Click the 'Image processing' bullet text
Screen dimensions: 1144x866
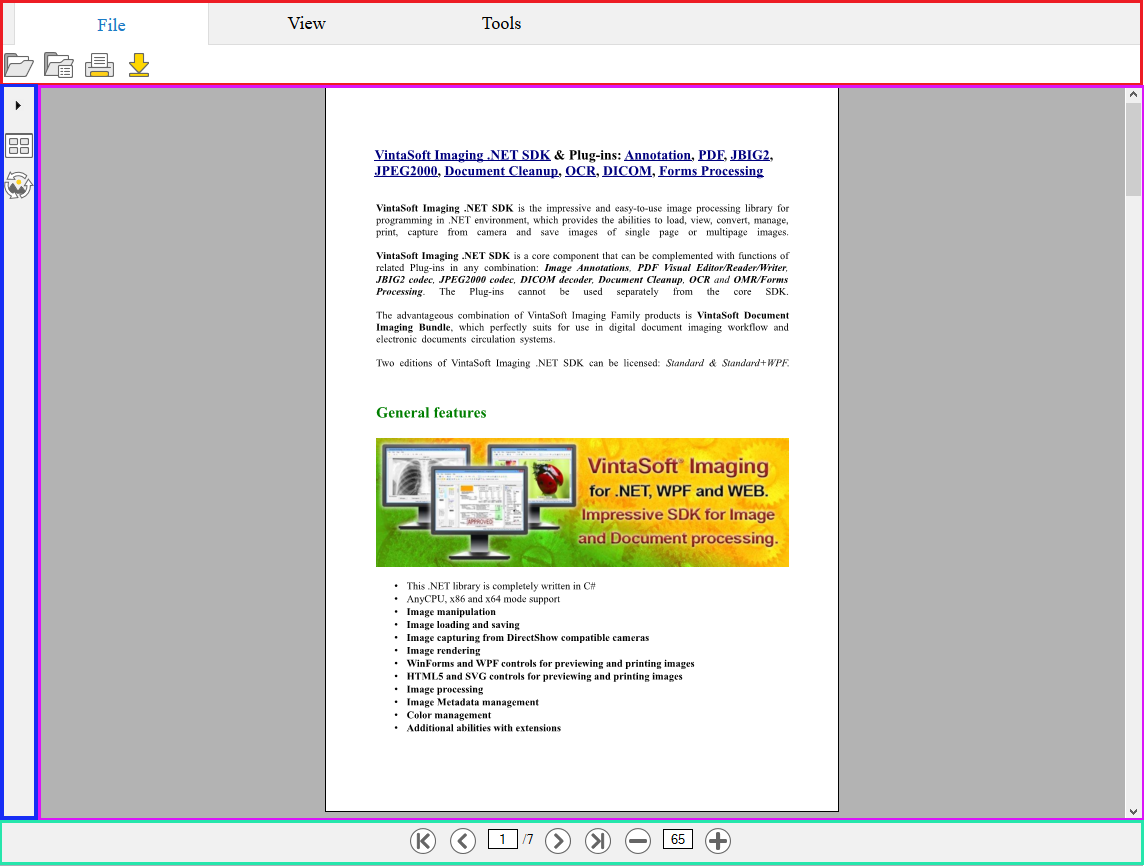click(x=445, y=689)
